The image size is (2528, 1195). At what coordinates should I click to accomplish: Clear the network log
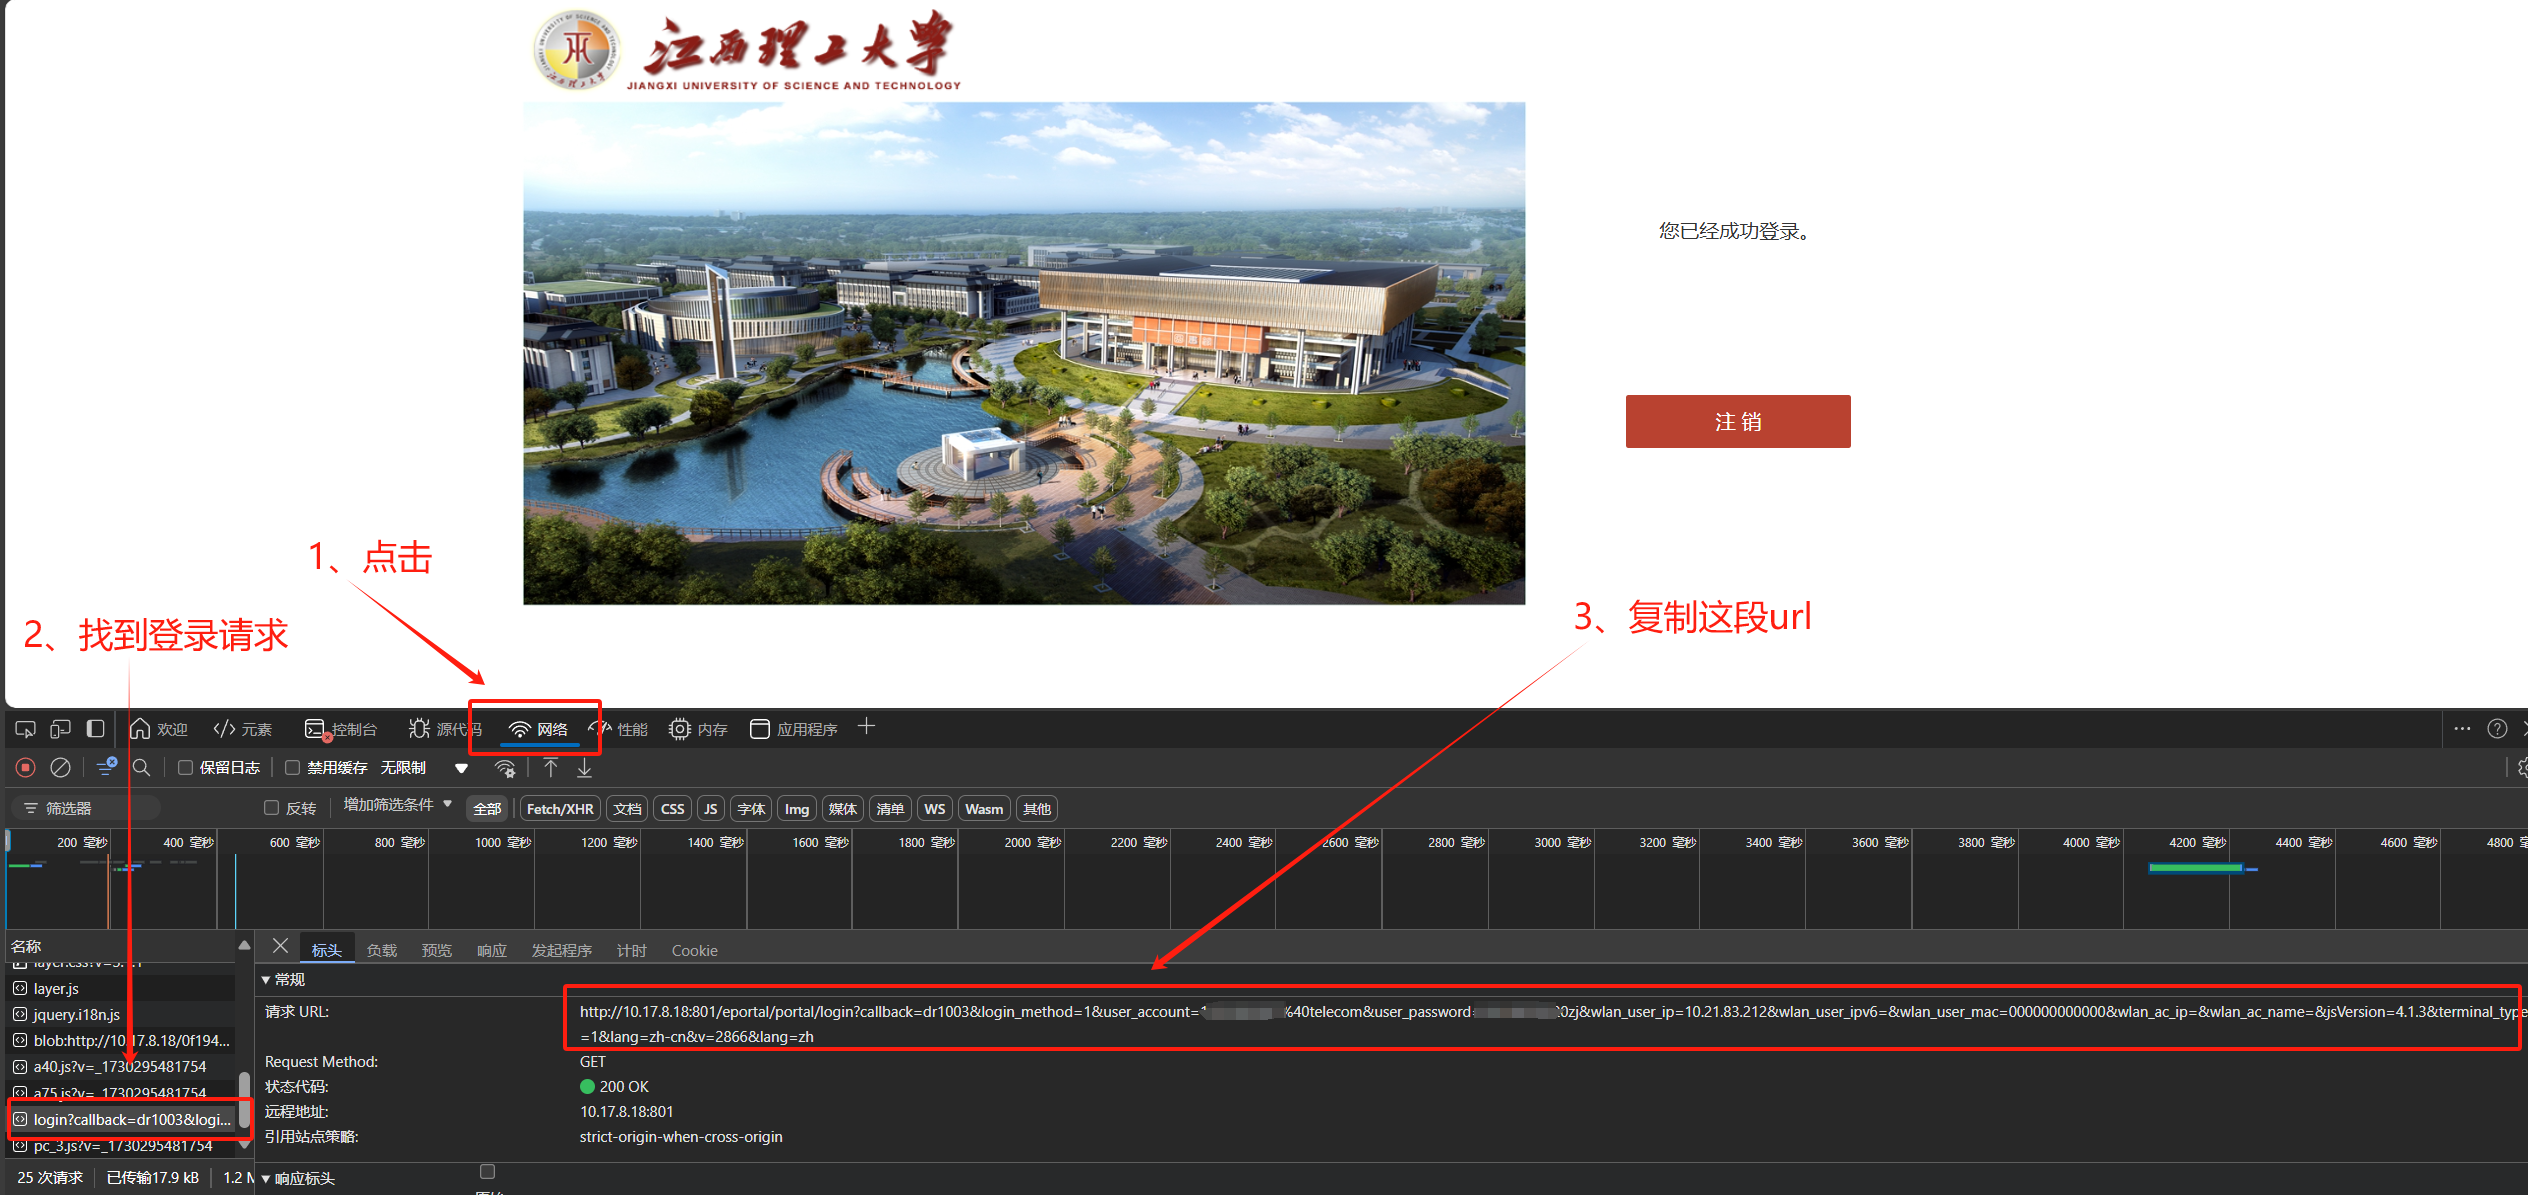(x=60, y=767)
